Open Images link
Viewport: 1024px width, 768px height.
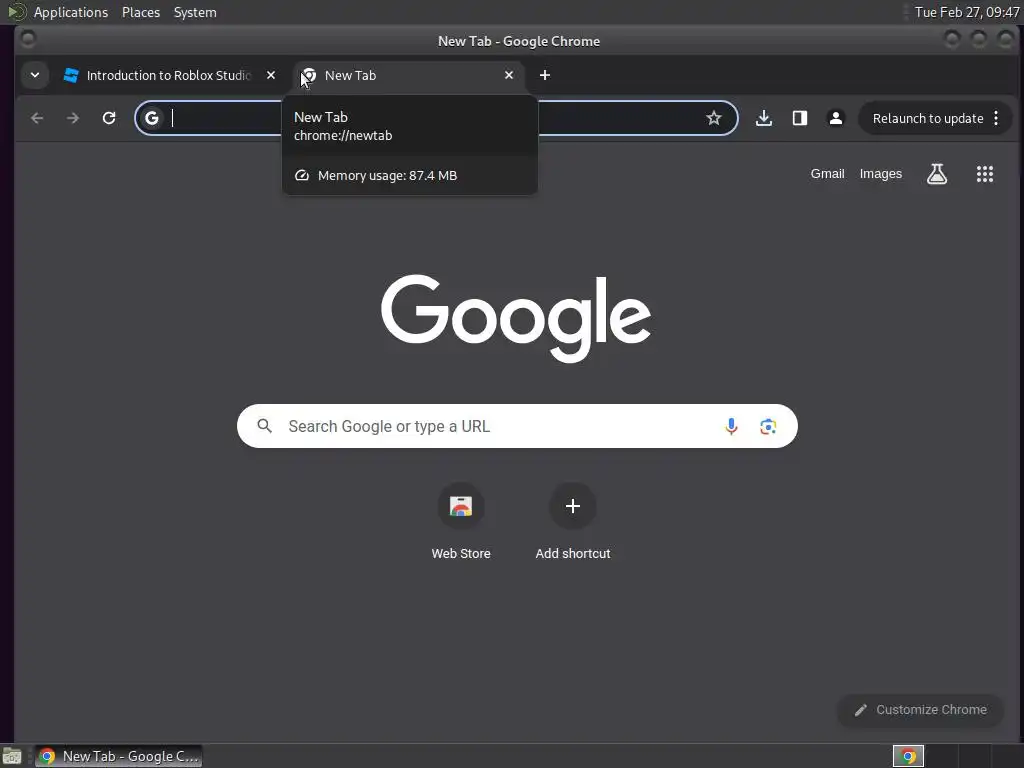click(880, 174)
